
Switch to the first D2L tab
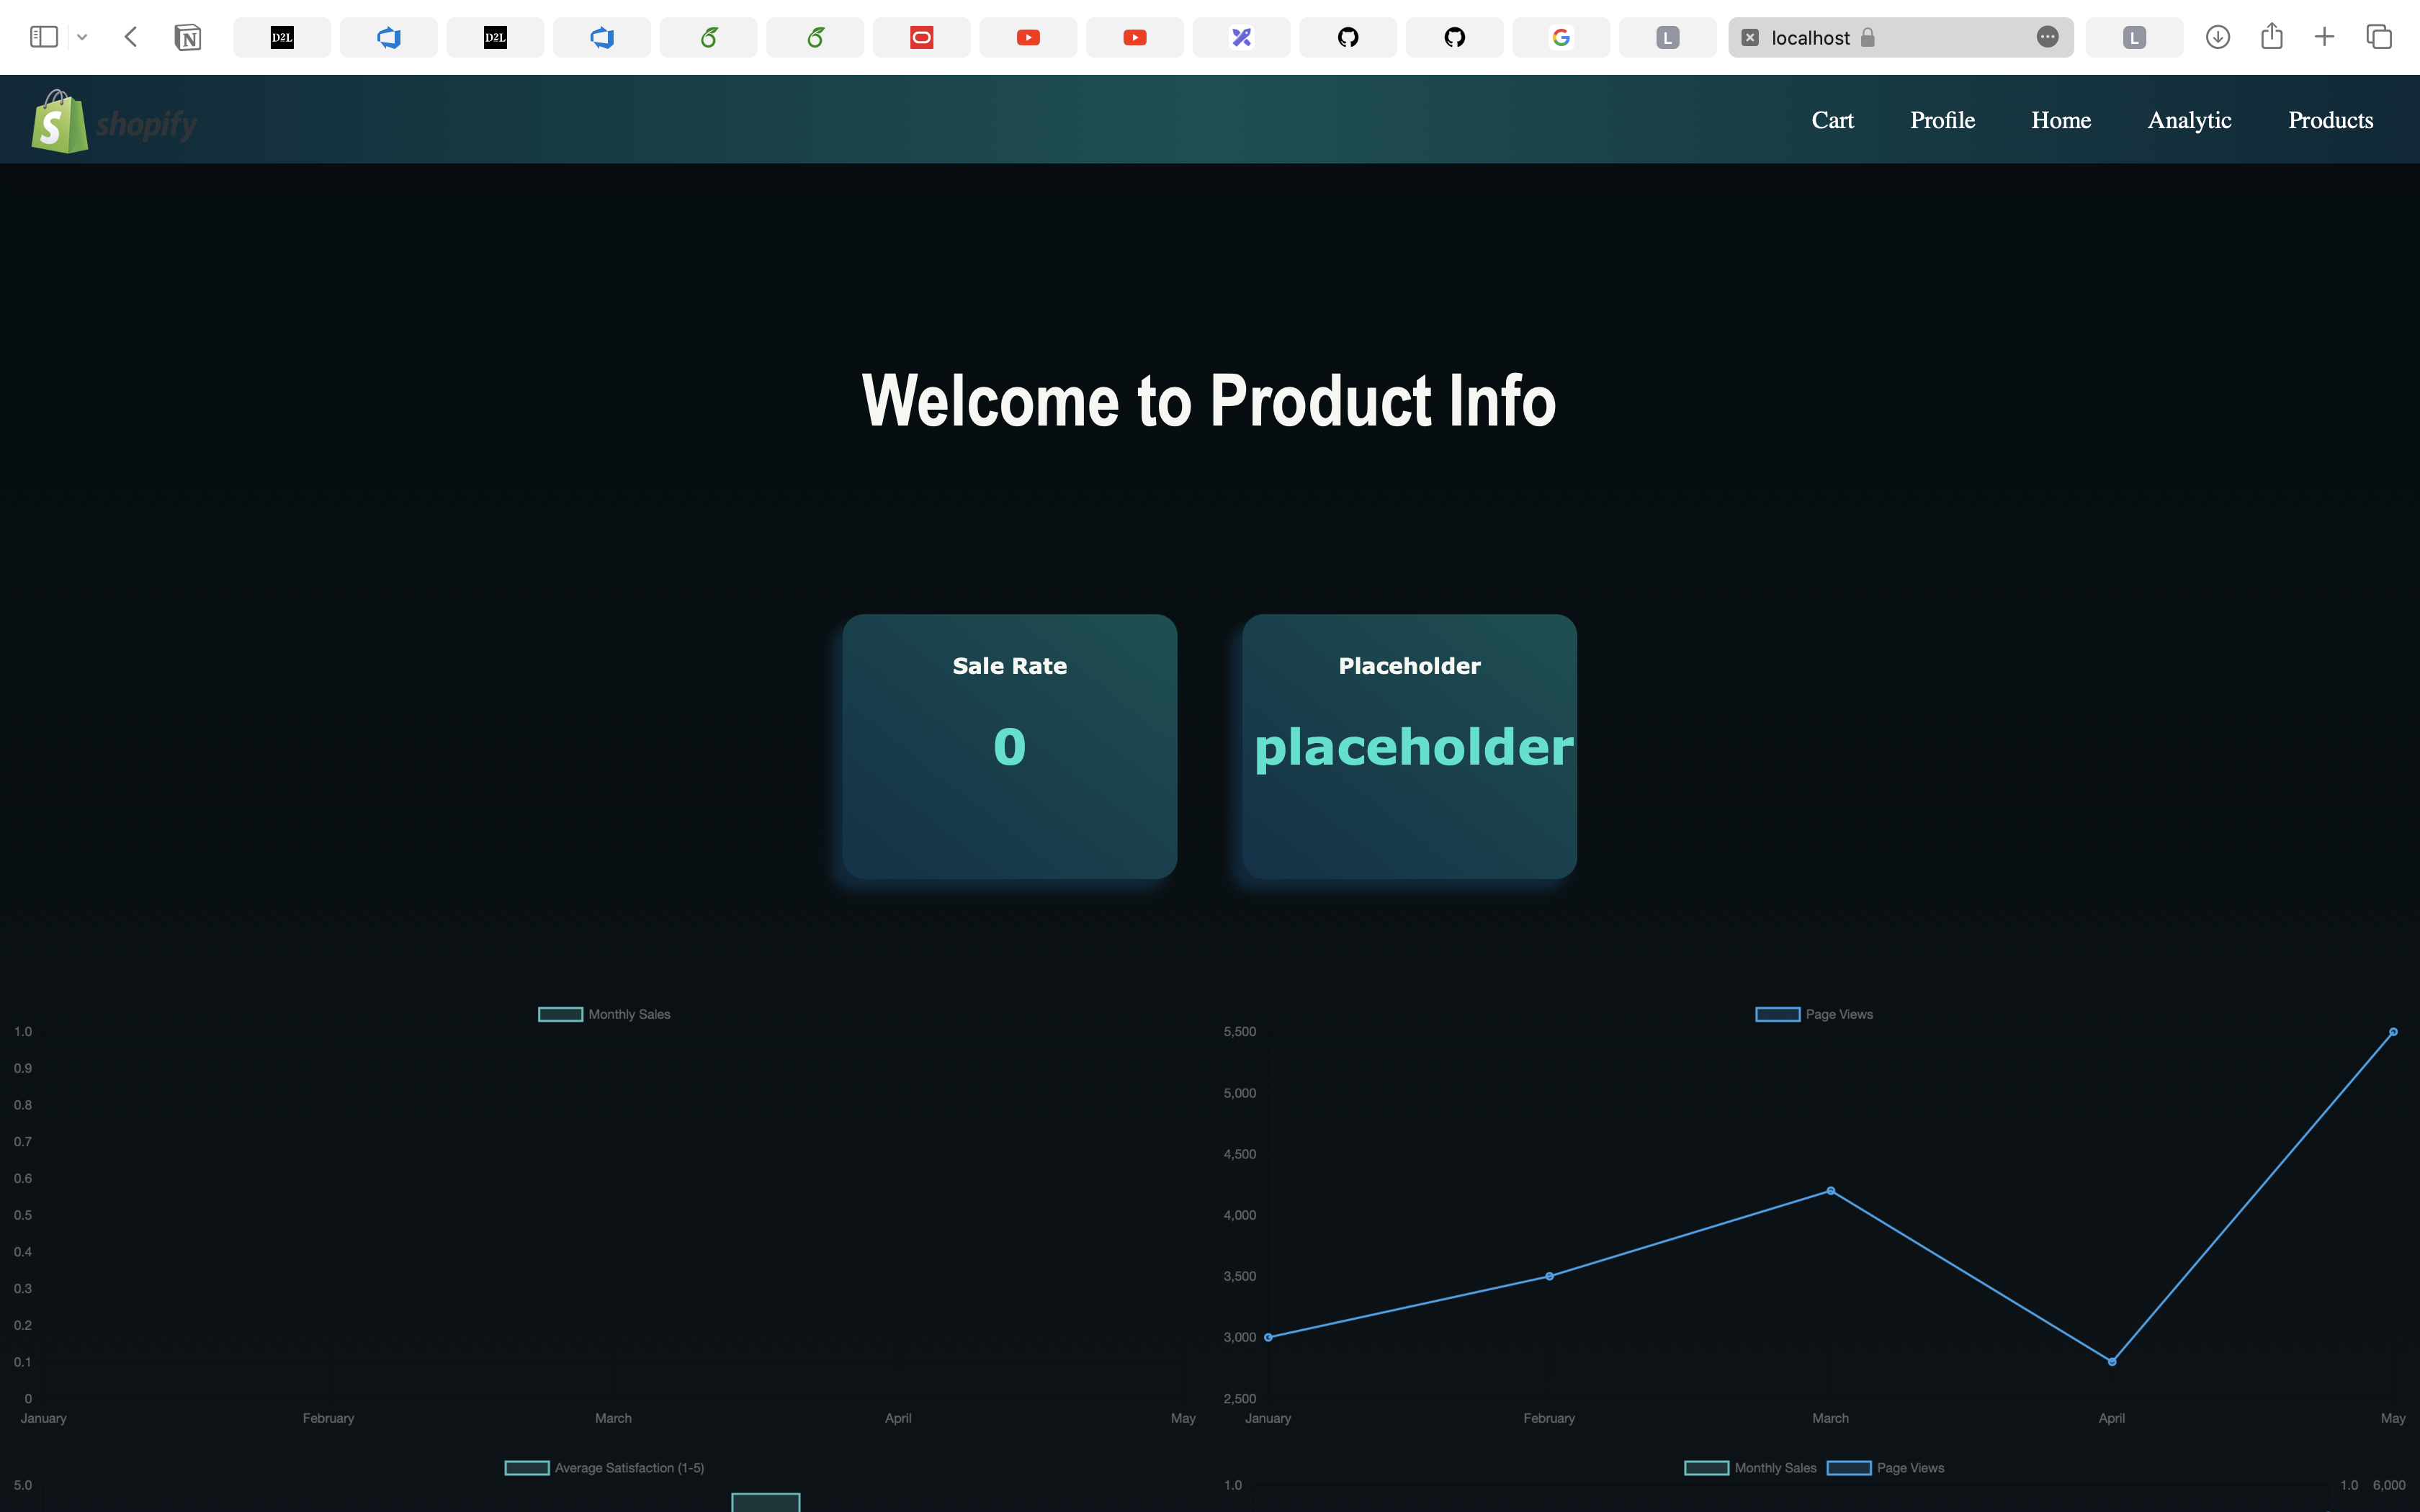click(x=282, y=37)
